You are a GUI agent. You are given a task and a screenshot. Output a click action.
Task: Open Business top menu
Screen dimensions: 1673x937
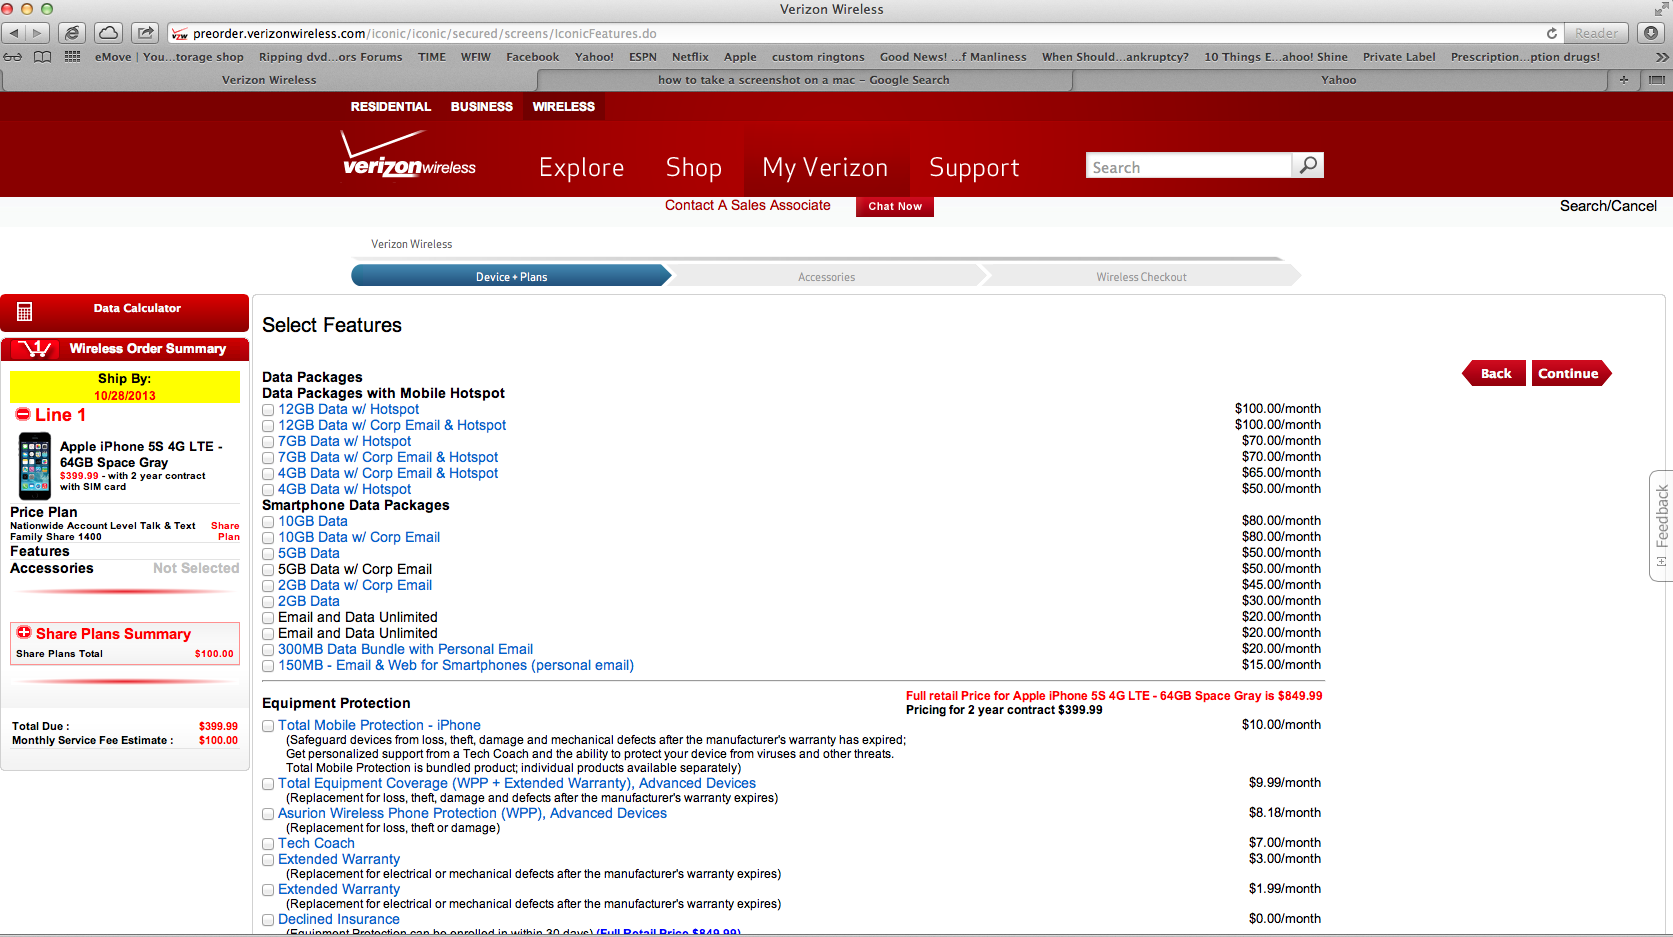coord(482,107)
